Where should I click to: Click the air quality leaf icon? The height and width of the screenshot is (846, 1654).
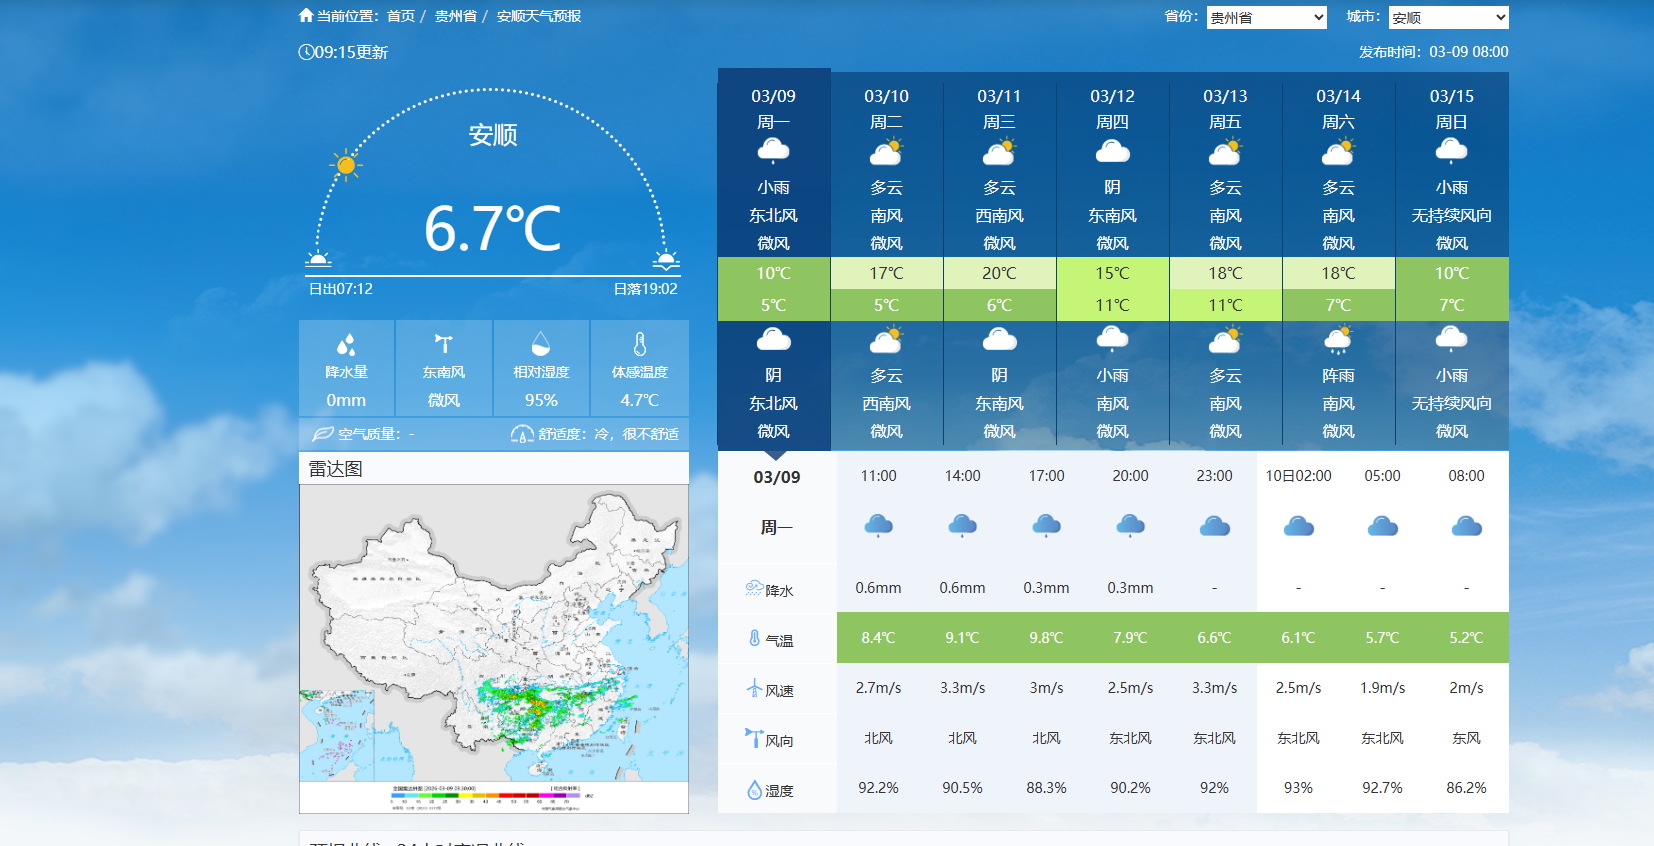322,434
